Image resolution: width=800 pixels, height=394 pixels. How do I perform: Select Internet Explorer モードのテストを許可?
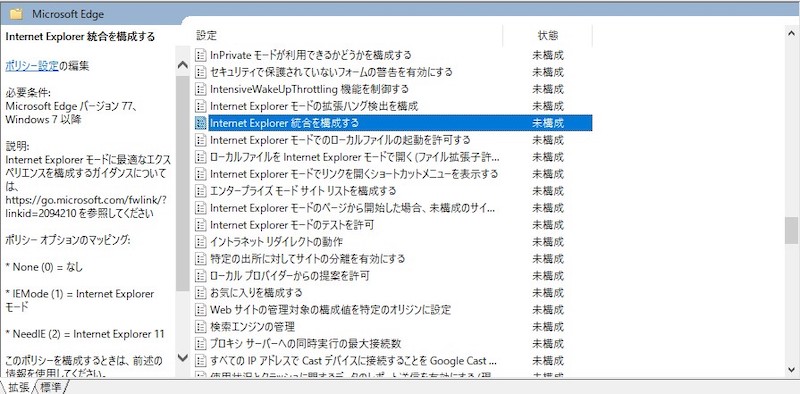[292, 225]
